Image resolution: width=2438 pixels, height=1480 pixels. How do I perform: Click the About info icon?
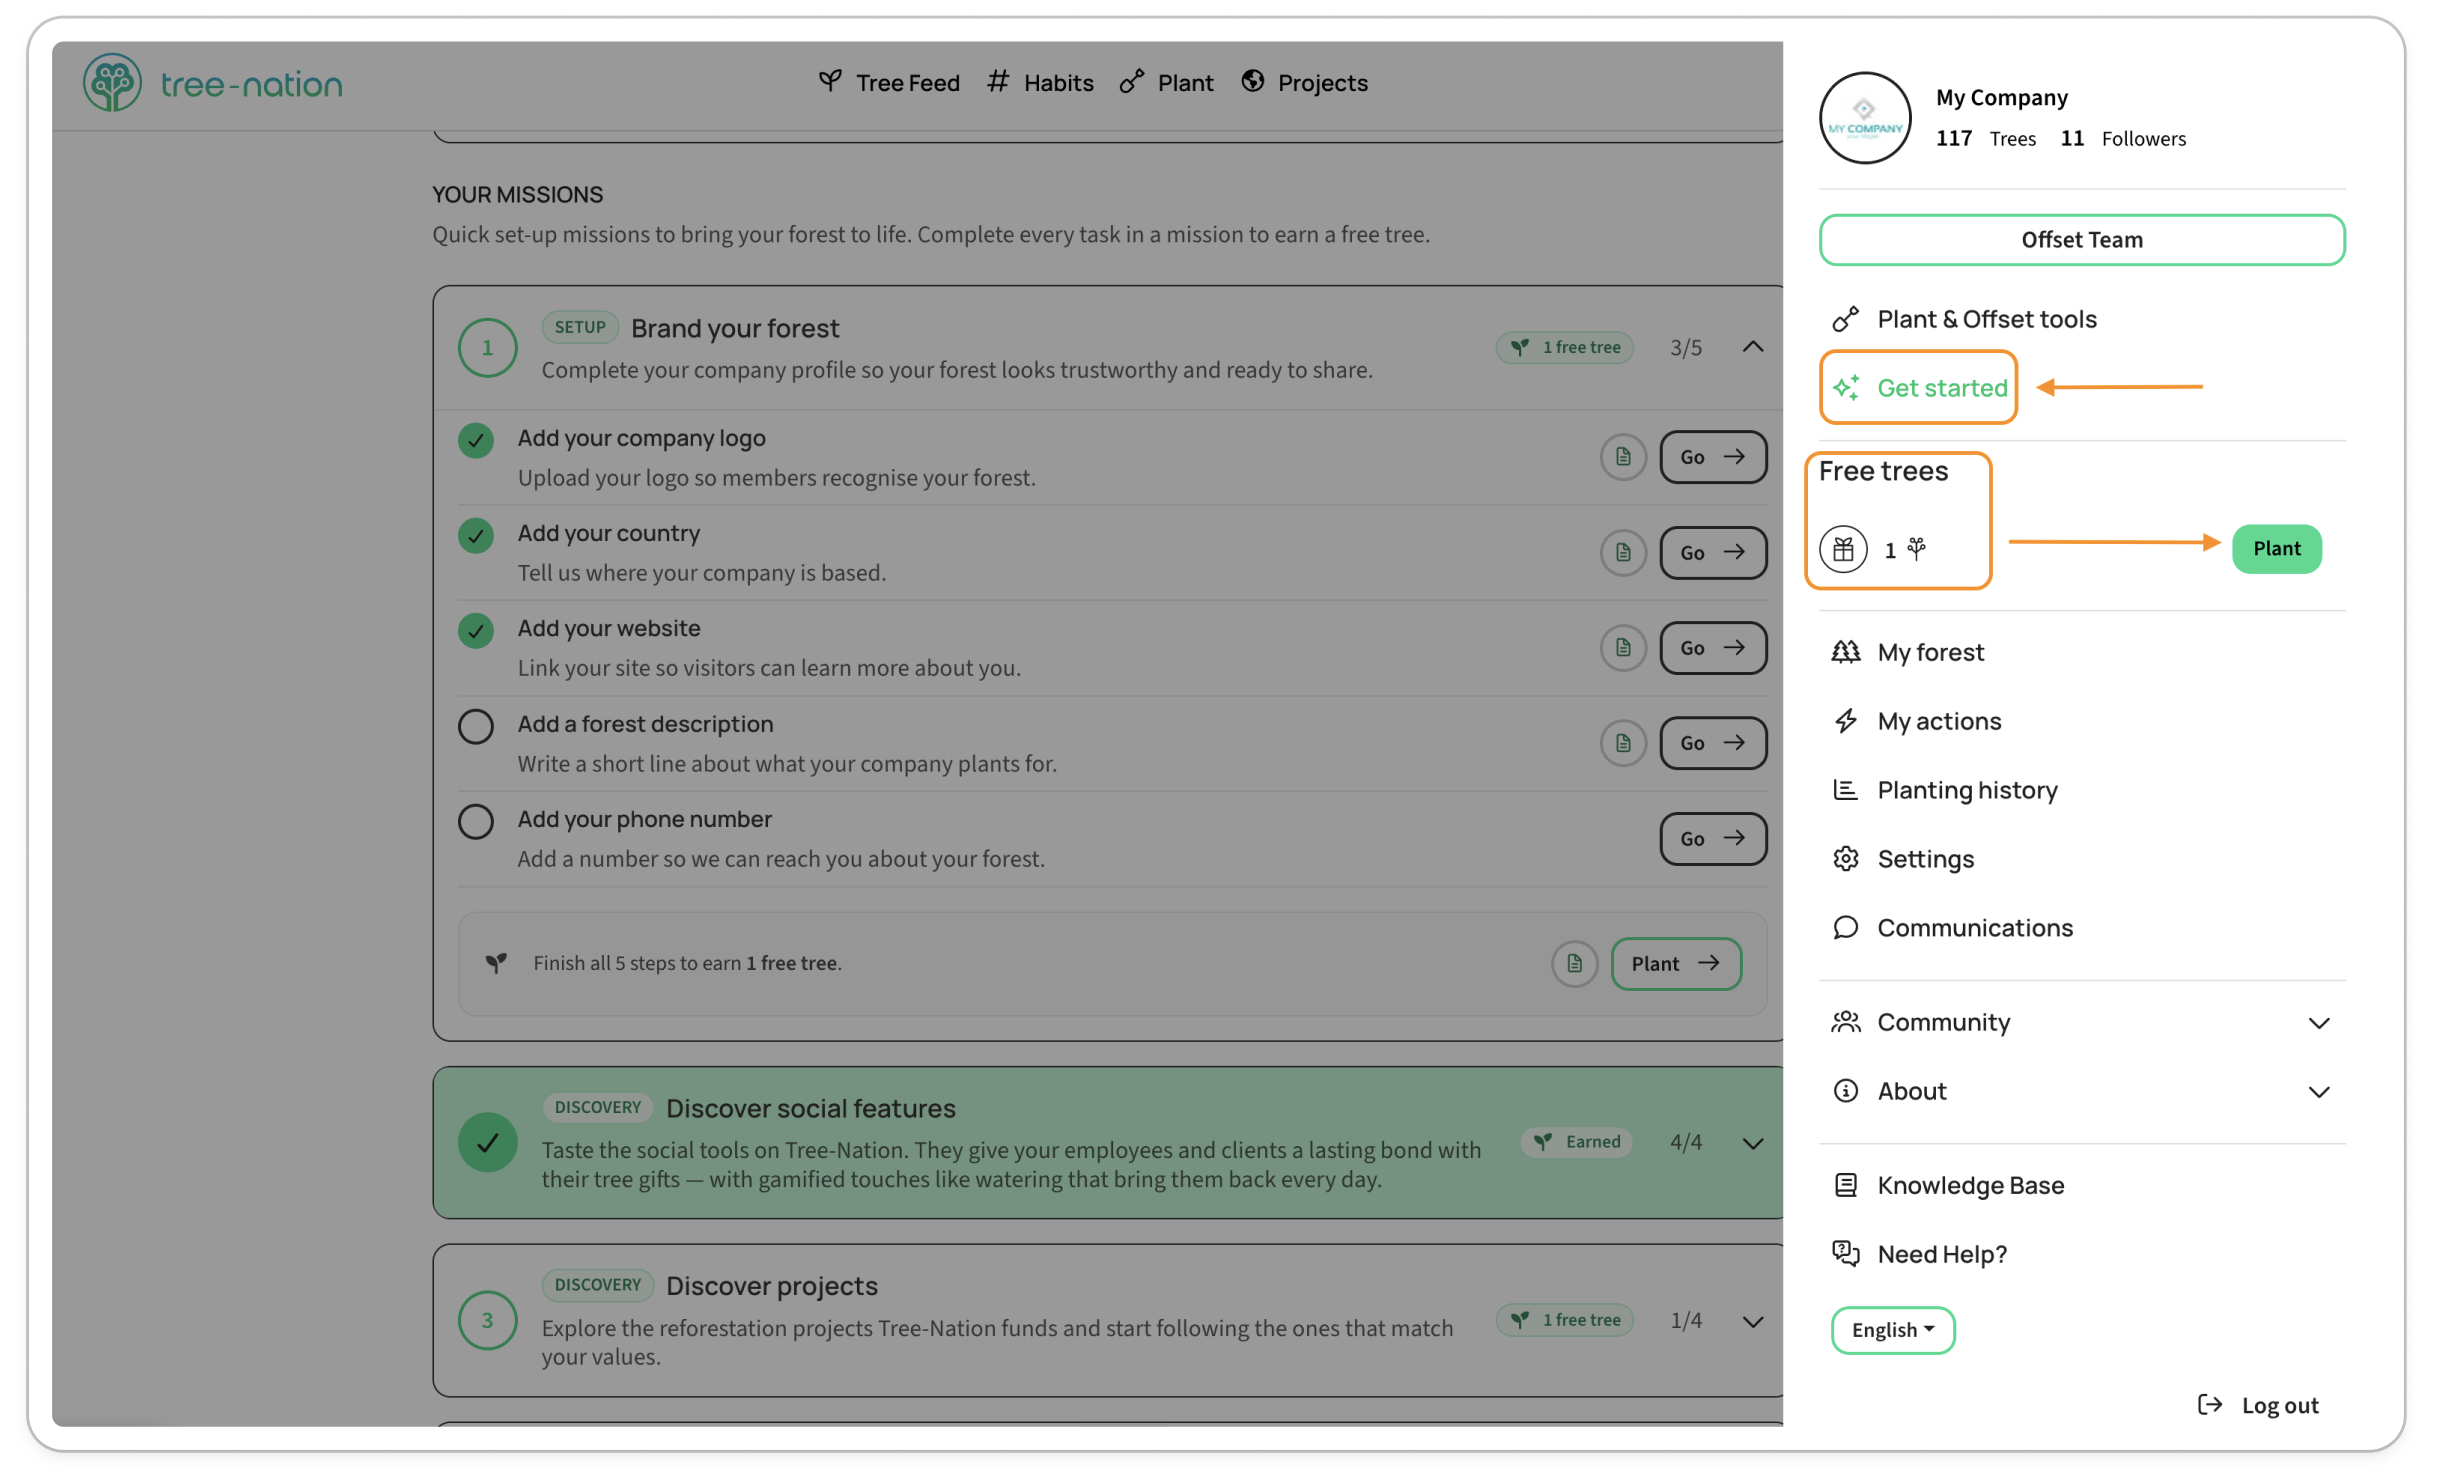[1845, 1091]
